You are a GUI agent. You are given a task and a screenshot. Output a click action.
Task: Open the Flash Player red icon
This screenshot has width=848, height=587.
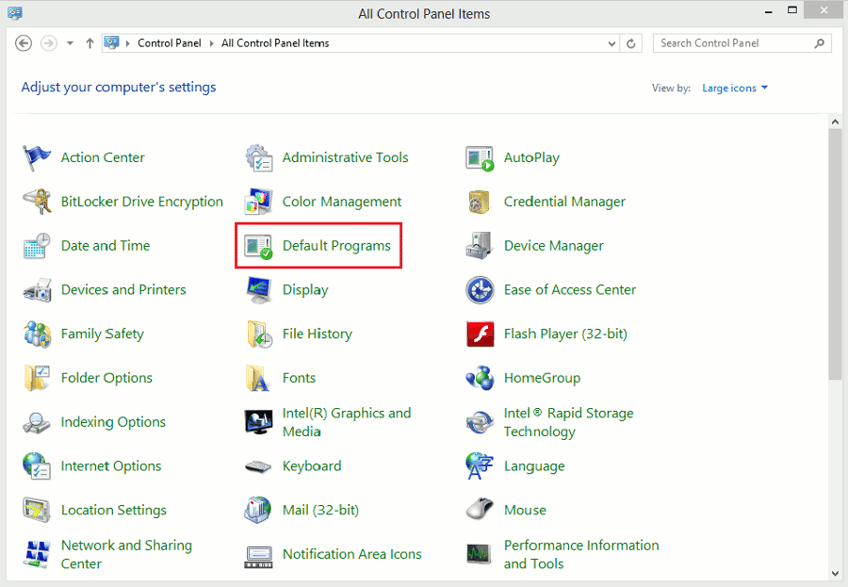480,334
